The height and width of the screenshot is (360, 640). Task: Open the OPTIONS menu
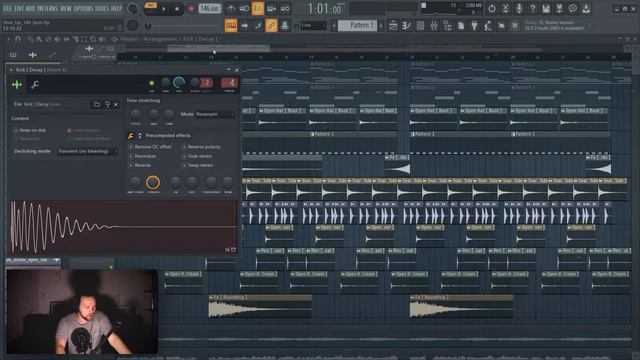tap(83, 8)
